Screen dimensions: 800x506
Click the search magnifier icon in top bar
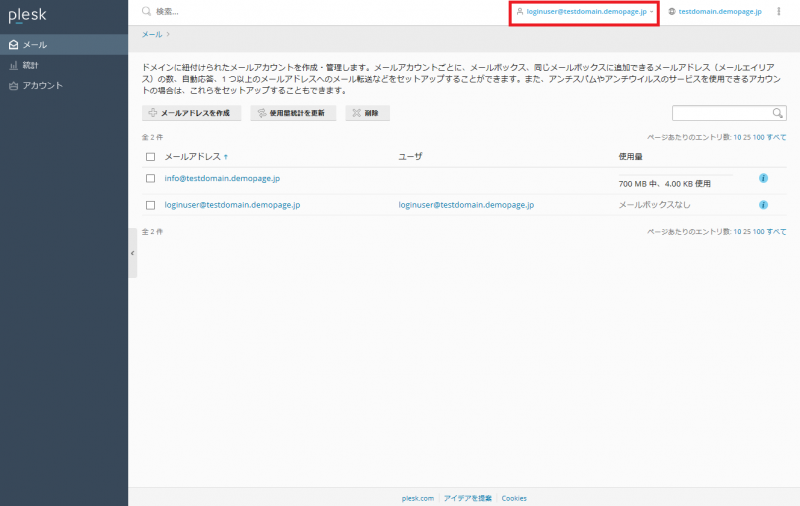point(147,11)
